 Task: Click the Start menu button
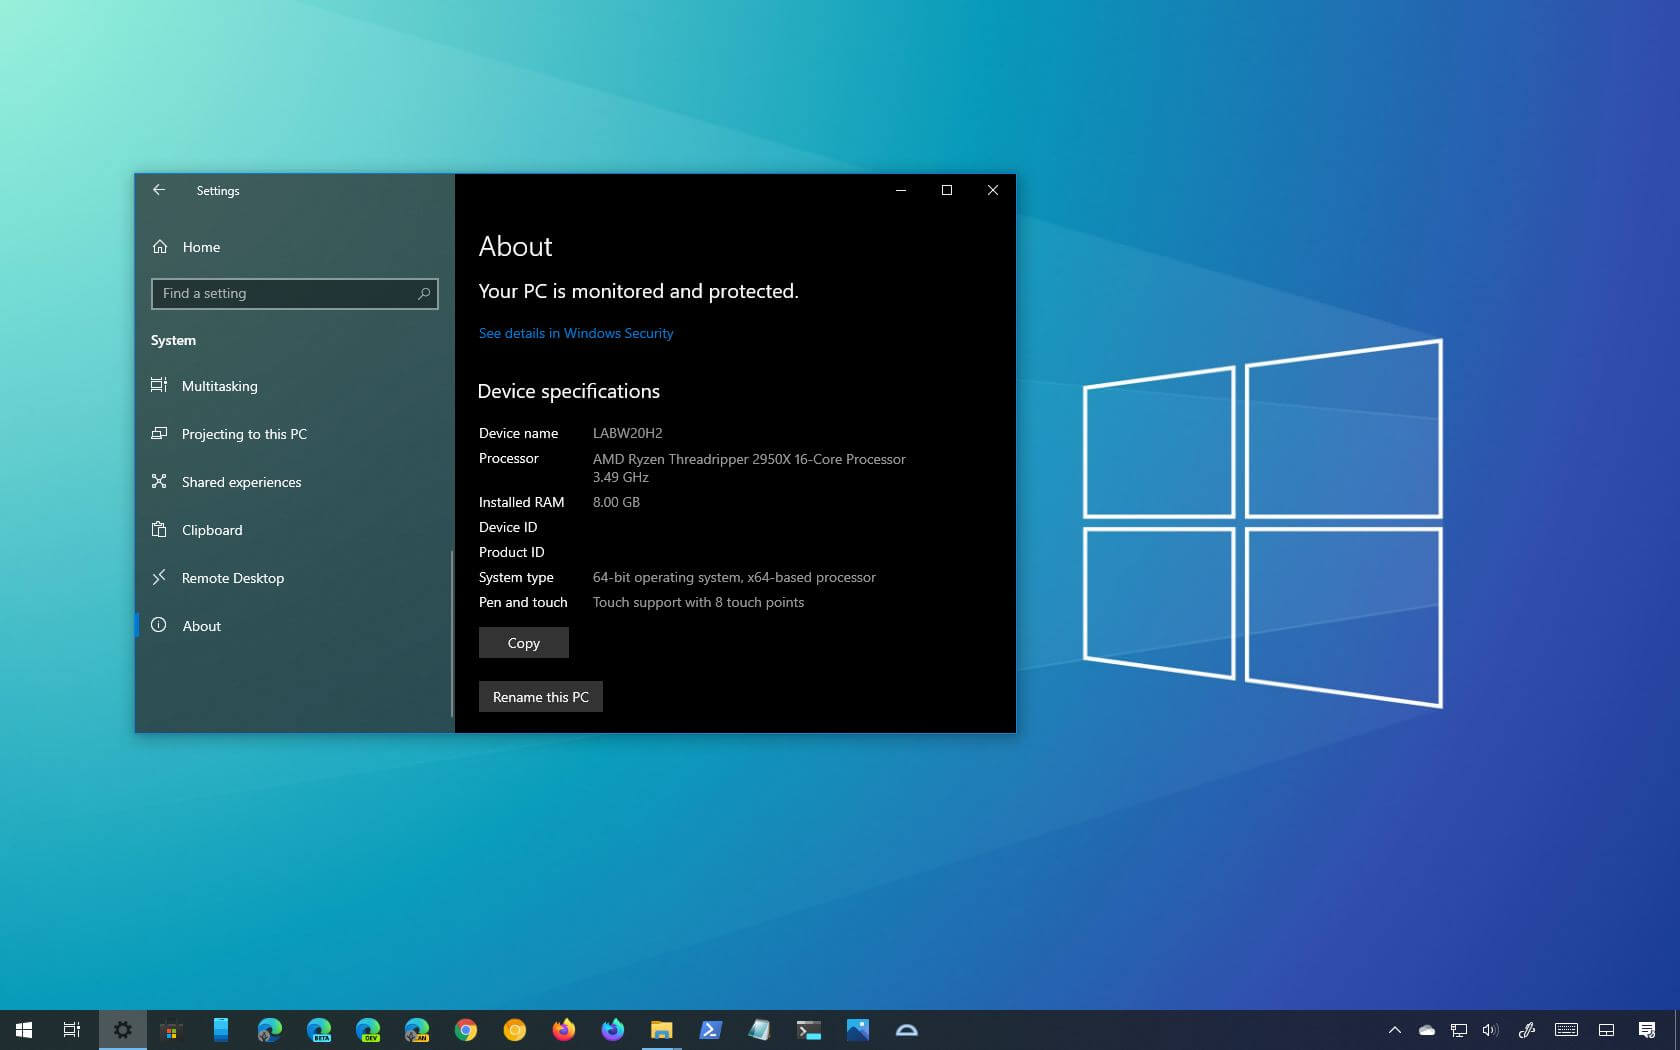[21, 1030]
